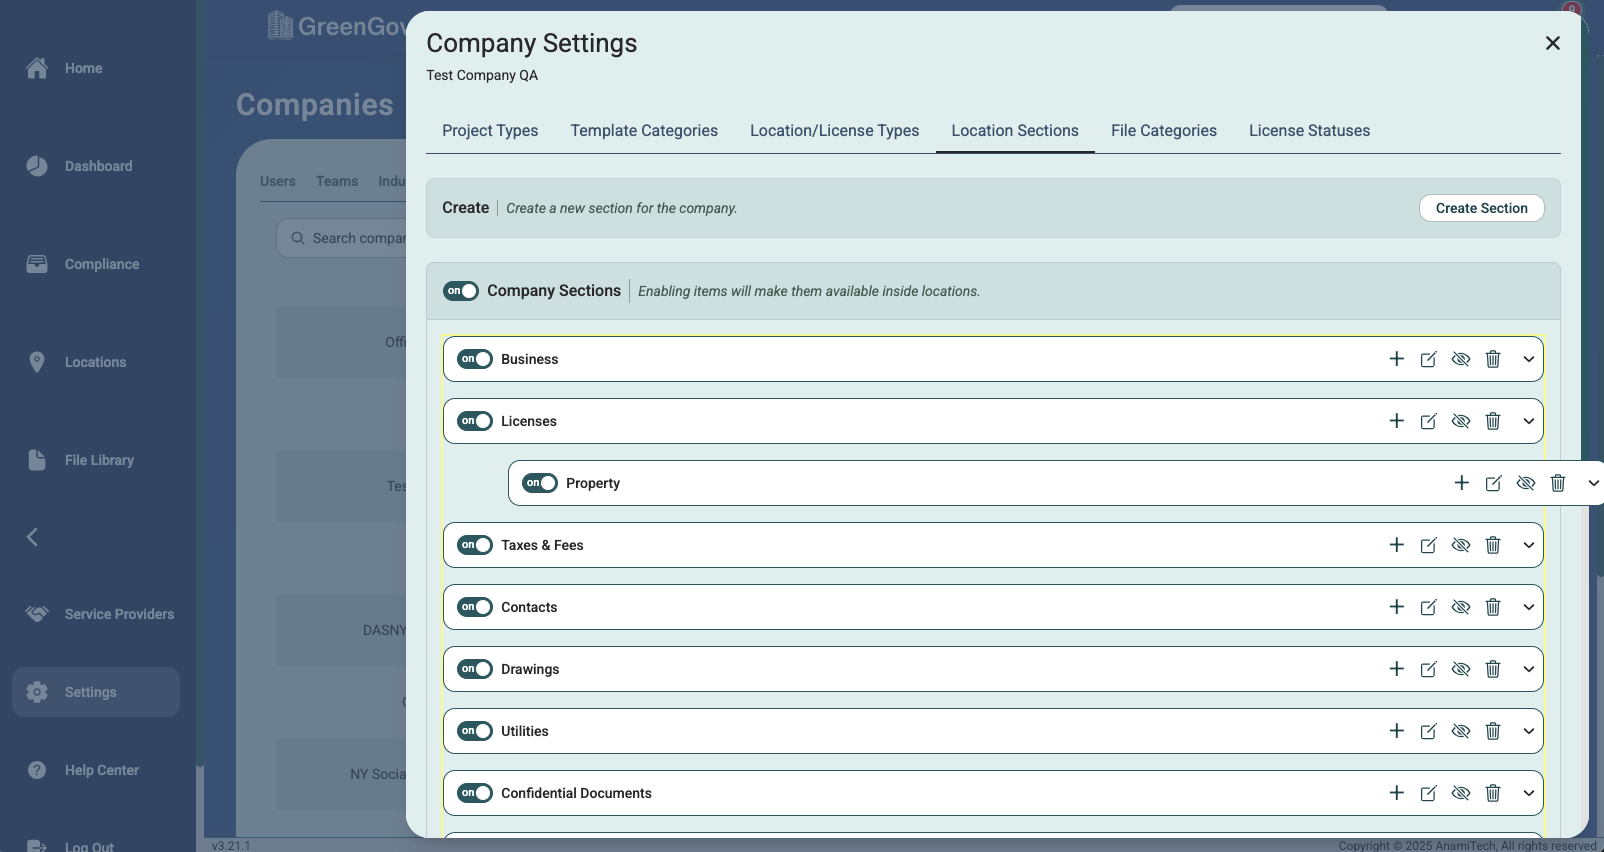Turn off the Confidential Documents toggle
Image resolution: width=1604 pixels, height=852 pixels.
click(475, 793)
